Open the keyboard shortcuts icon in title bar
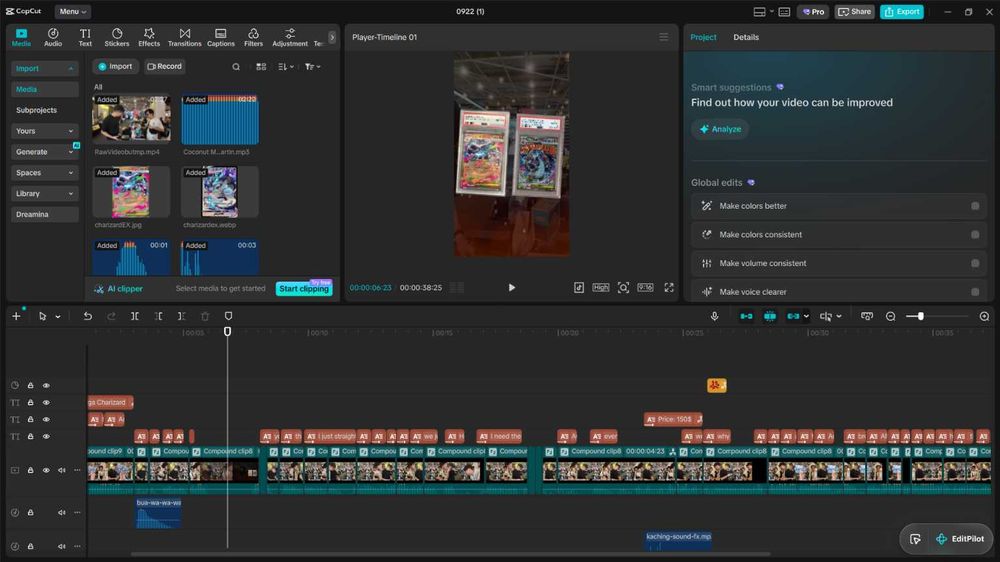This screenshot has width=1000, height=562. [784, 11]
